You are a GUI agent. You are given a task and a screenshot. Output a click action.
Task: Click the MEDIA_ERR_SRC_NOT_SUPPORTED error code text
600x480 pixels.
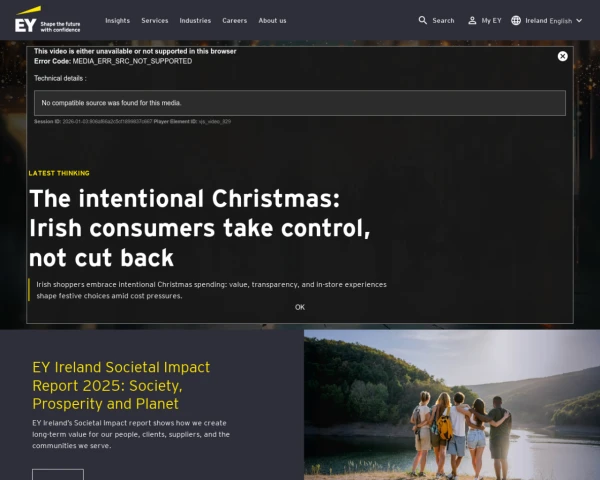click(x=132, y=61)
